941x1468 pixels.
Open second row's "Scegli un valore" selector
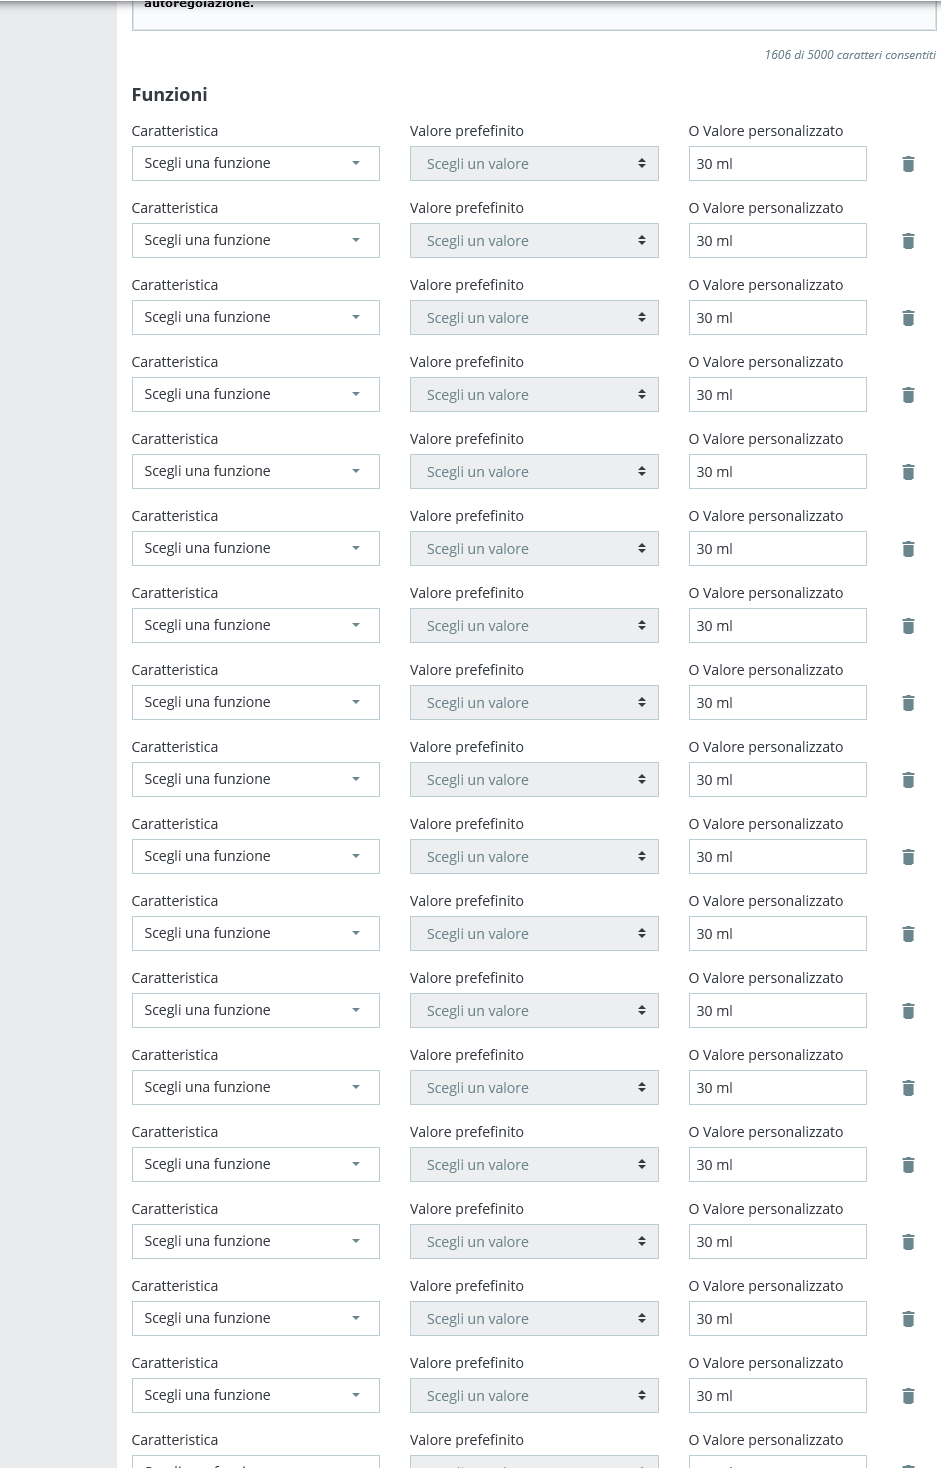click(534, 241)
